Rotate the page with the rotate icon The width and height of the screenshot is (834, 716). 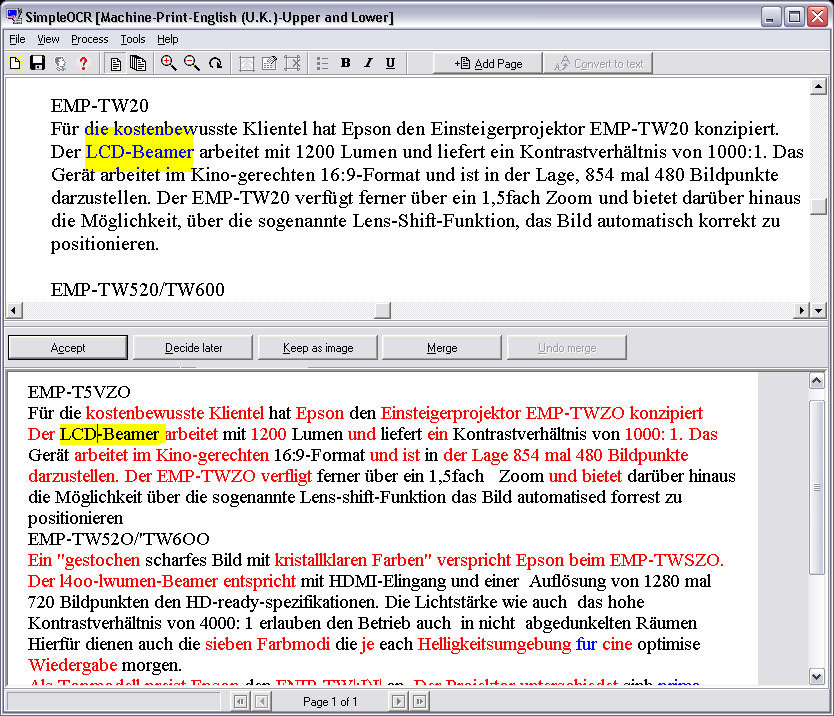(x=215, y=64)
